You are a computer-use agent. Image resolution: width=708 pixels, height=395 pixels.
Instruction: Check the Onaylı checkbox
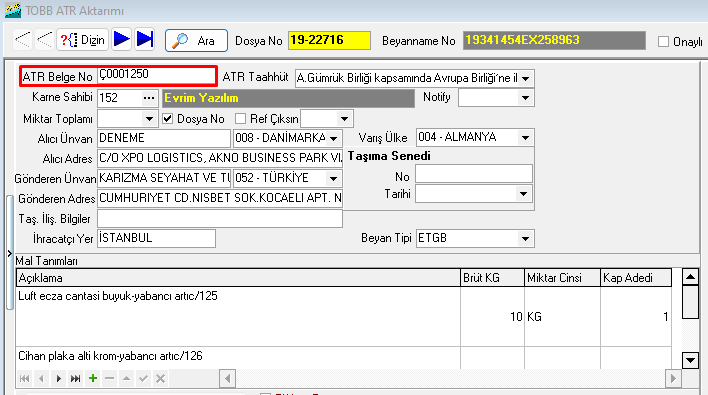663,42
